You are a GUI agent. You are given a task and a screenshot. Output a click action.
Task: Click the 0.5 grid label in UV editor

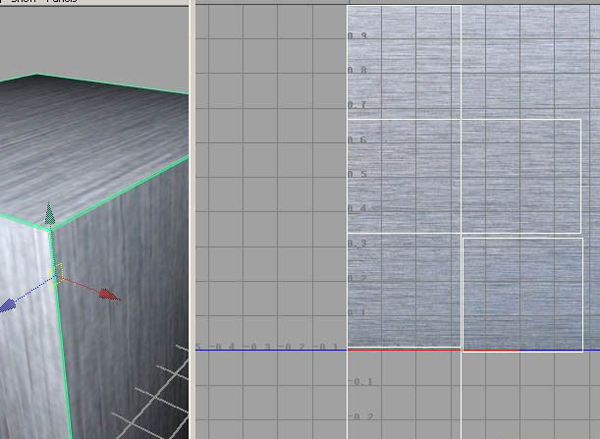click(357, 174)
